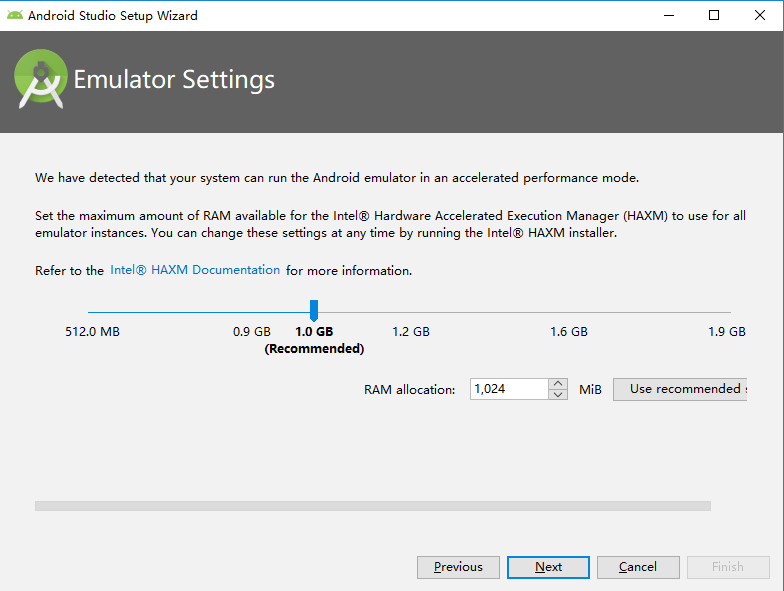
Task: Cancel the setup wizard
Action: click(x=638, y=567)
